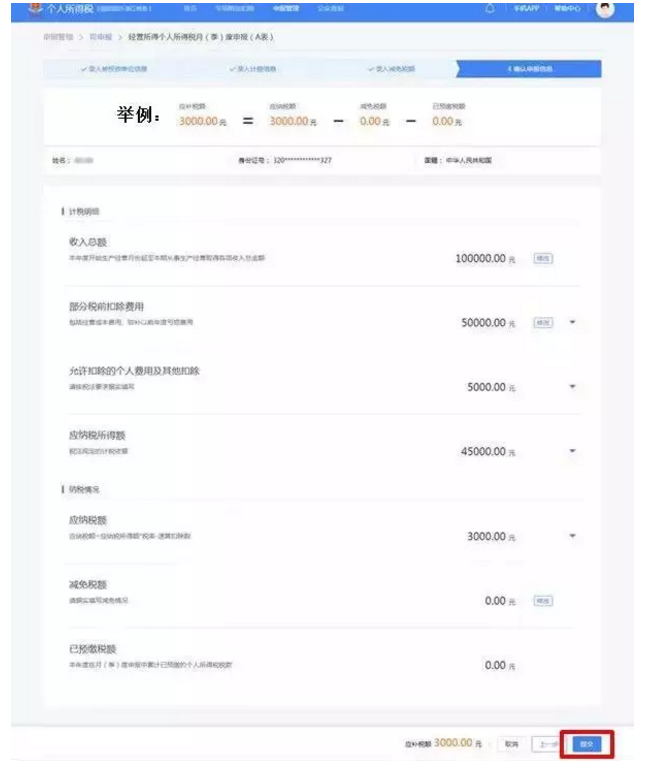Screen dimensions: 667x762
Task: Click 修改 button for 减免税额
Action: coord(543,601)
